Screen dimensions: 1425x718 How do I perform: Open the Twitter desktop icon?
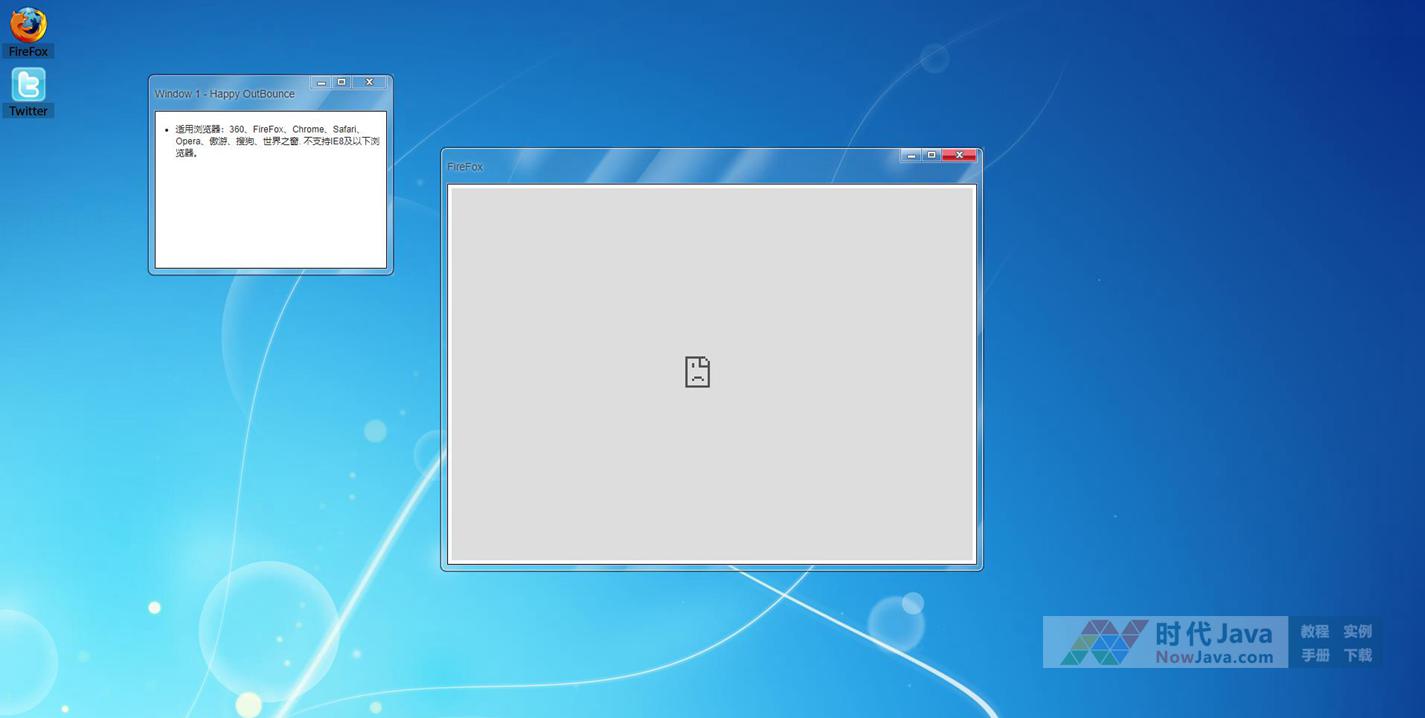(x=28, y=84)
